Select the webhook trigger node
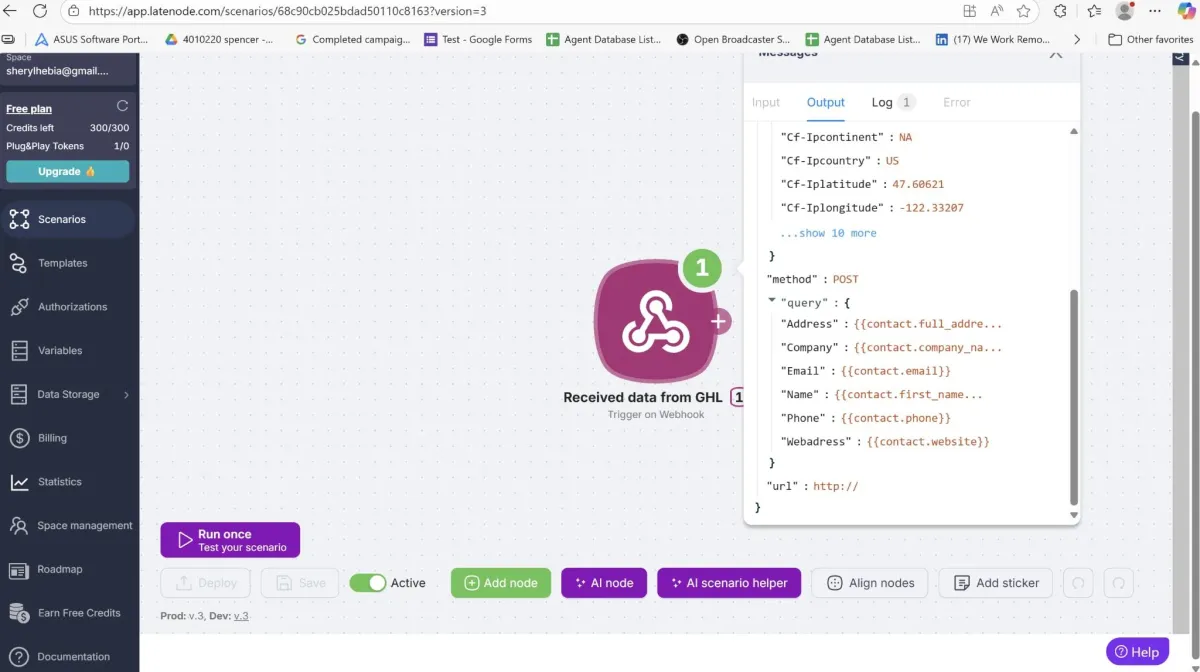The width and height of the screenshot is (1200, 672). click(655, 319)
